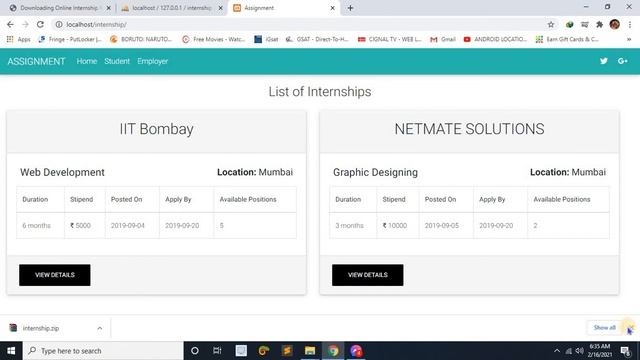
Task: Close the Downloading Online Internship tab
Action: 109,8
